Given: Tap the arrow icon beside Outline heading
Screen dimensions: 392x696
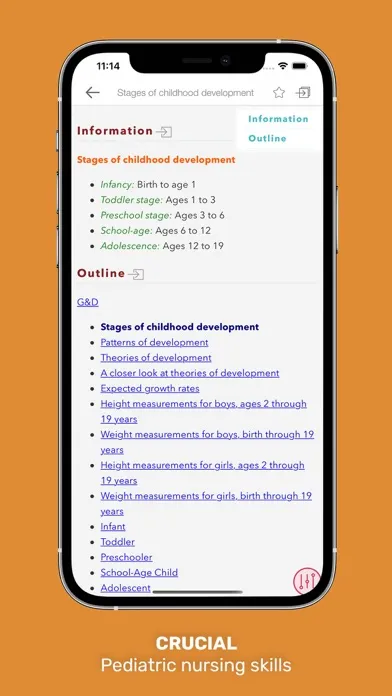Looking at the screenshot, I should pos(136,274).
